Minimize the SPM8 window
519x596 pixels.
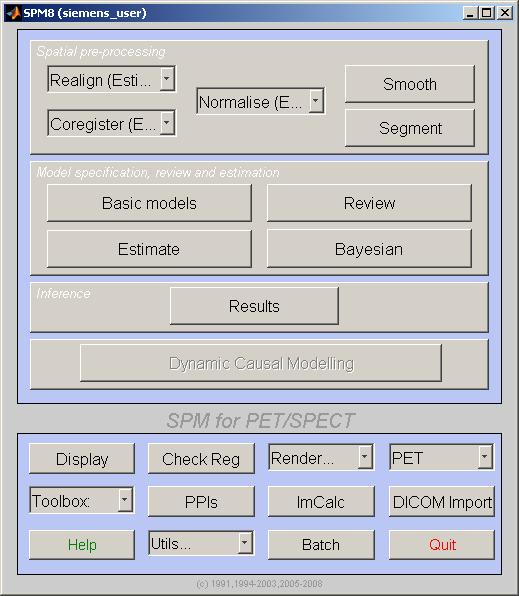coord(470,13)
